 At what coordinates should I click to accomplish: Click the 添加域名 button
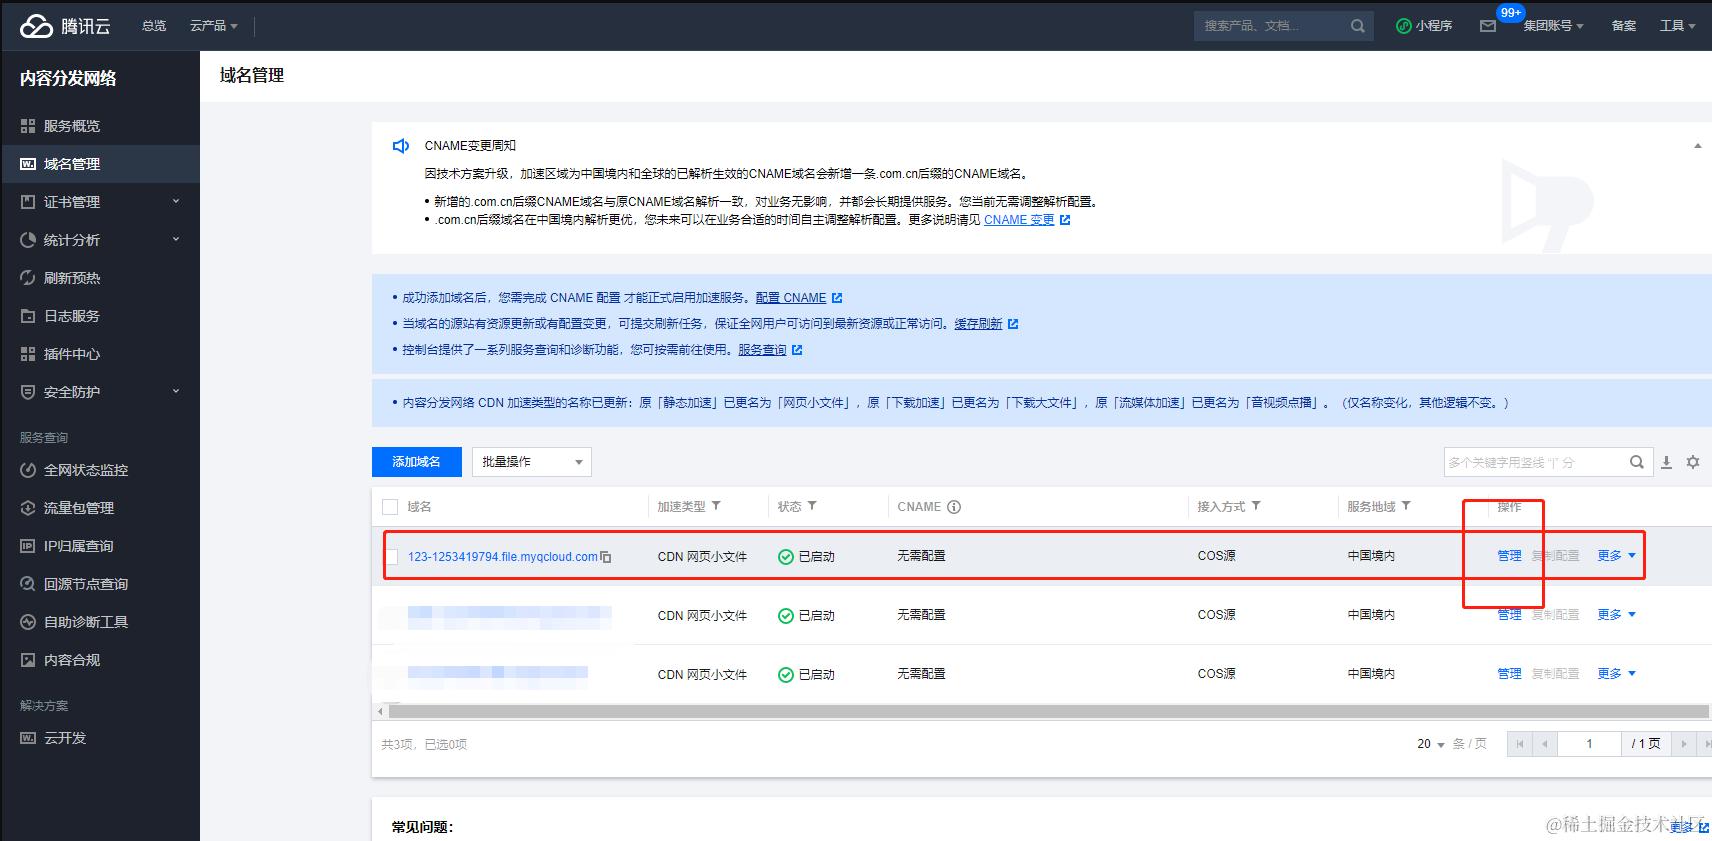click(417, 462)
